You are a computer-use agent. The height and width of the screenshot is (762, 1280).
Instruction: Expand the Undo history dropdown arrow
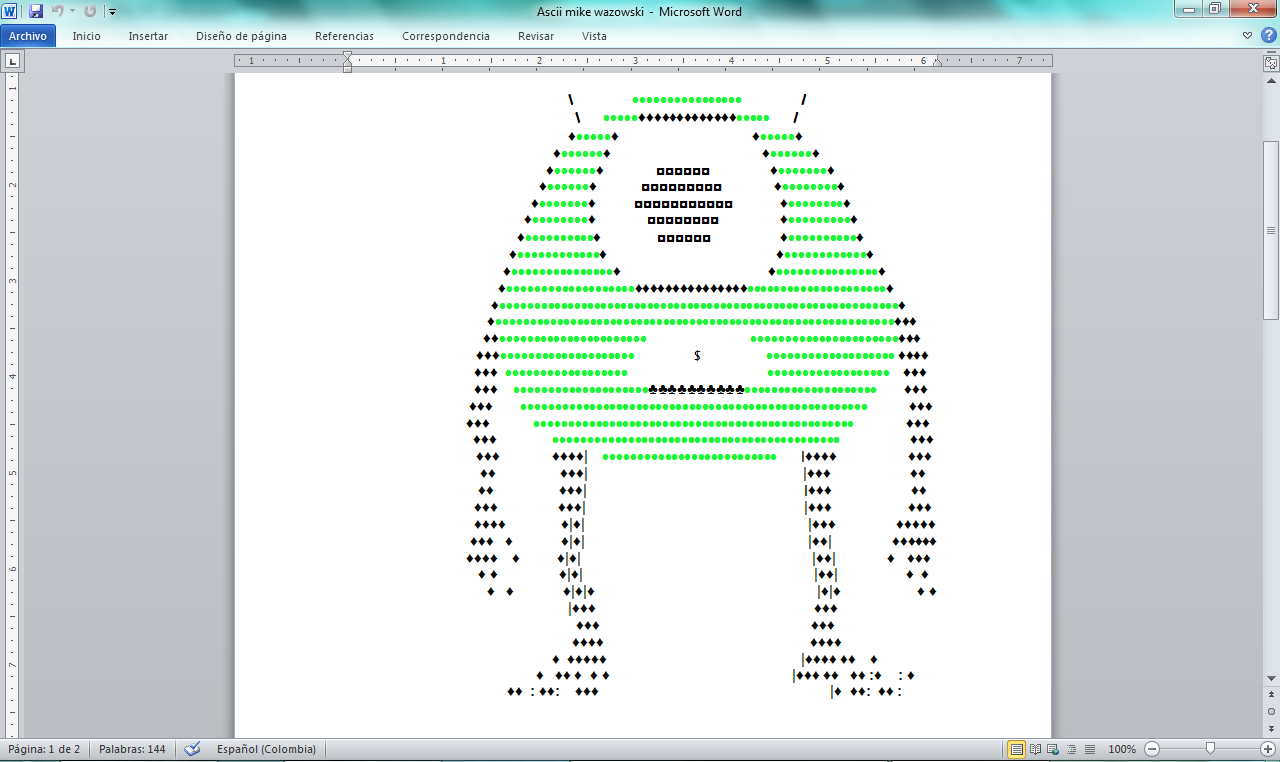(70, 12)
